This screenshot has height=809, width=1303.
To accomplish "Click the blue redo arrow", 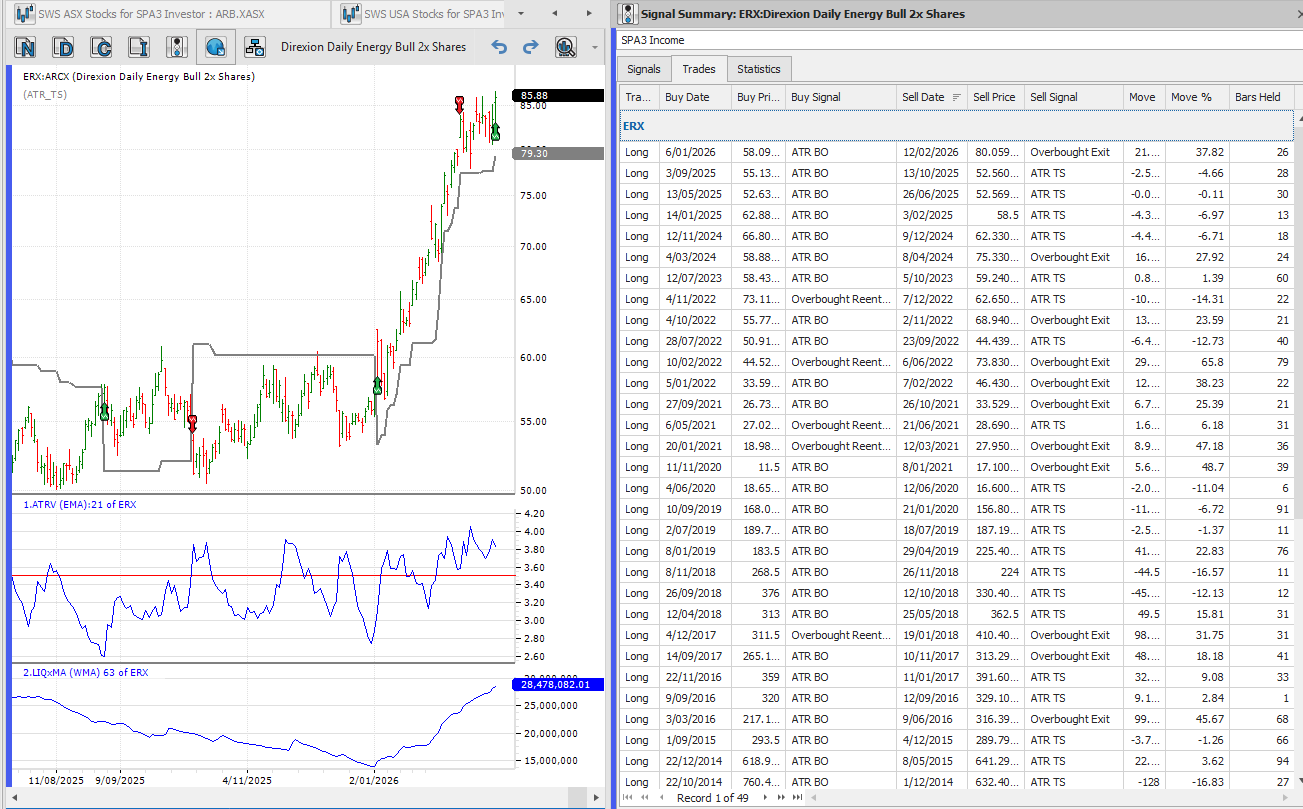I will click(531, 47).
